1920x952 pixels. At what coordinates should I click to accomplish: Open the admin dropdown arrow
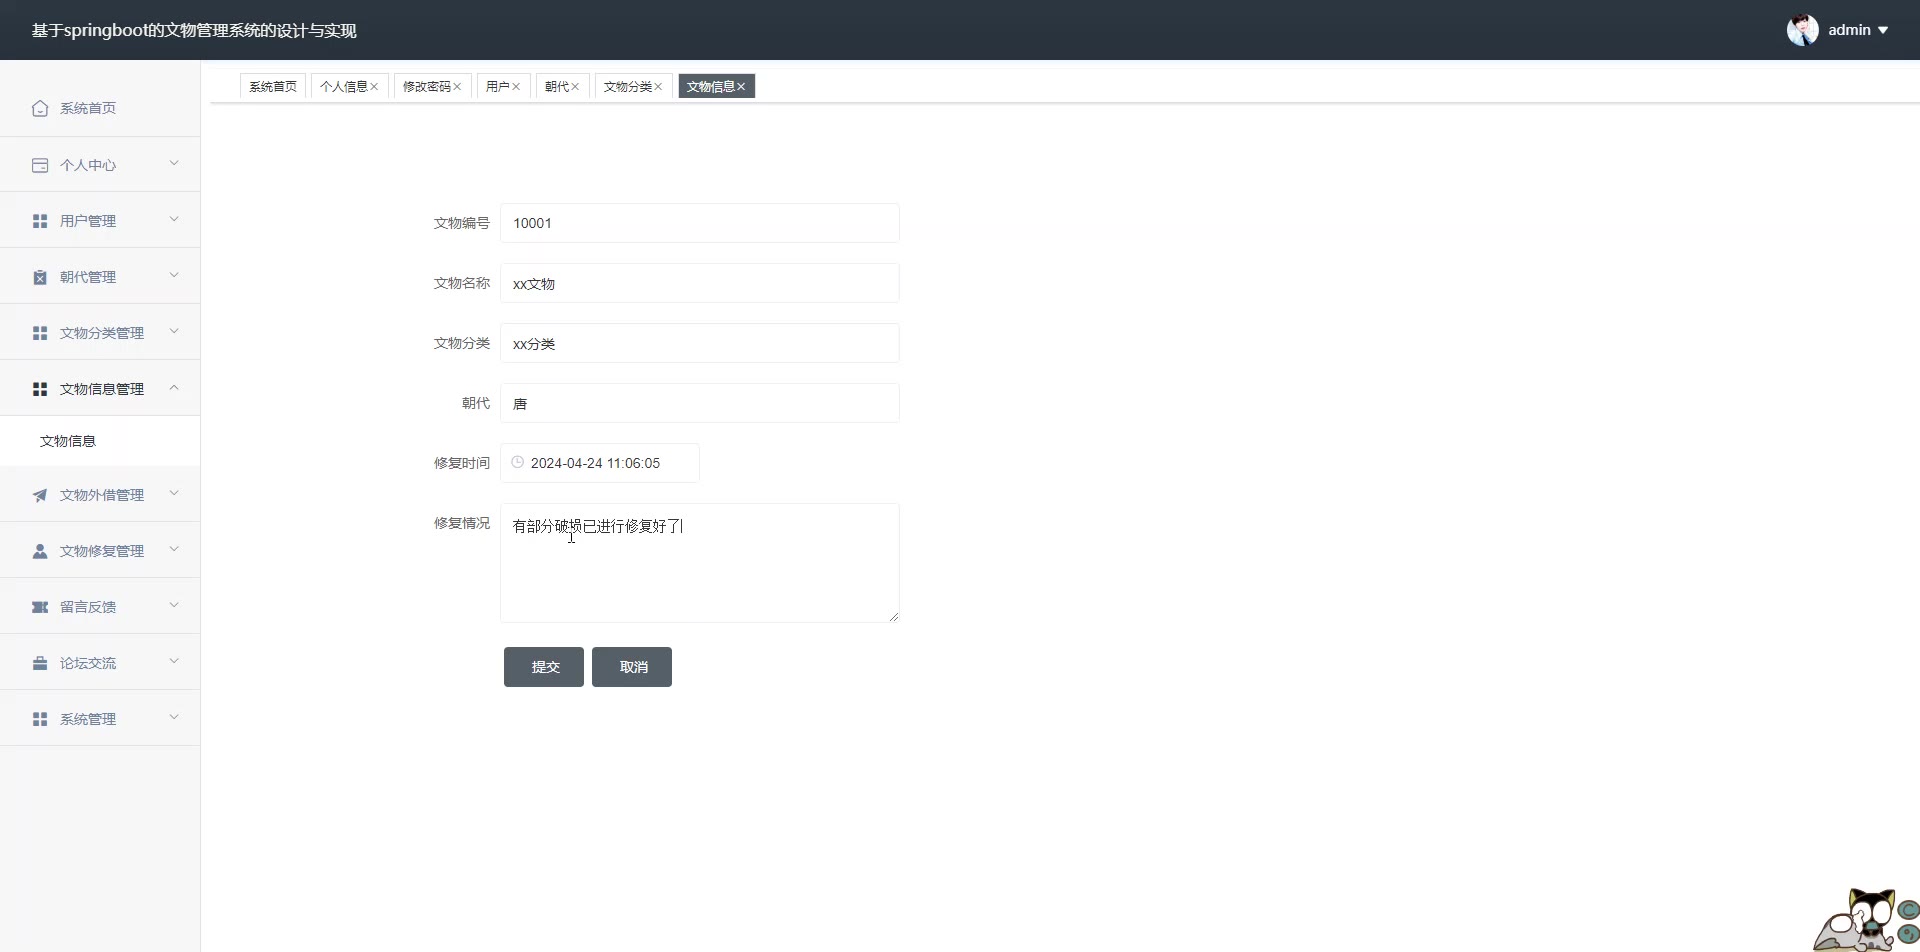tap(1883, 30)
